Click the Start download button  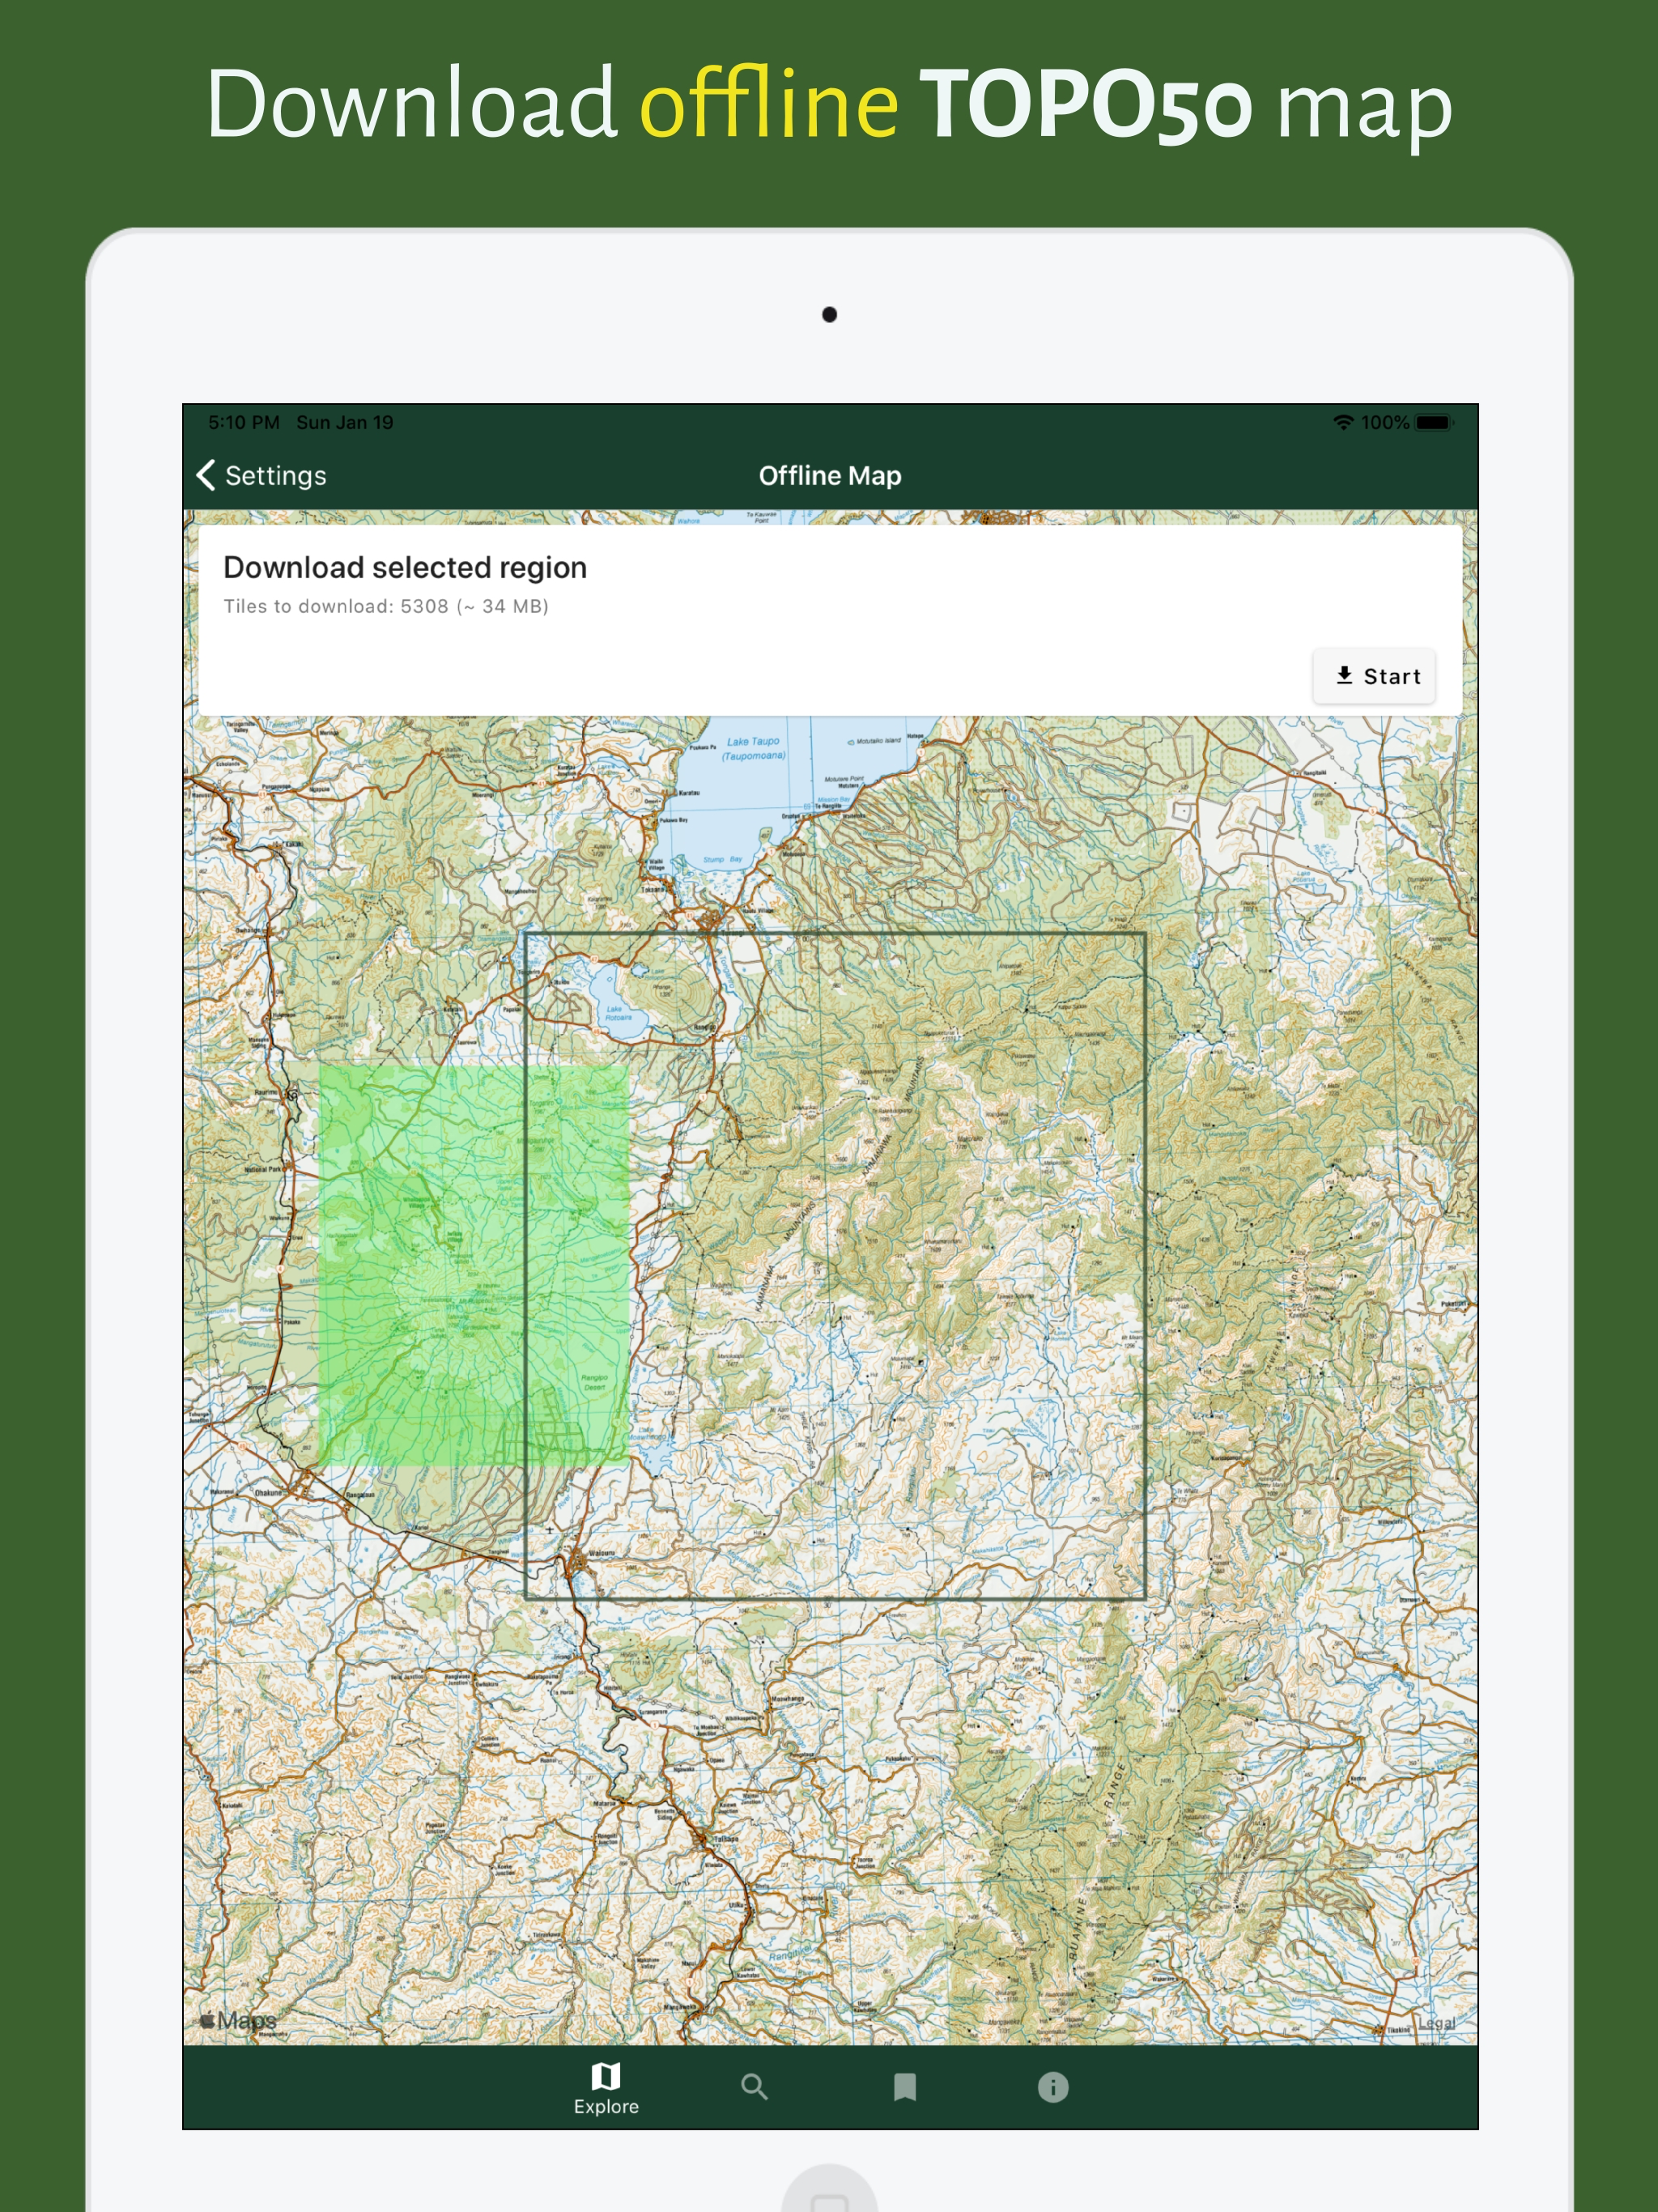click(x=1374, y=676)
